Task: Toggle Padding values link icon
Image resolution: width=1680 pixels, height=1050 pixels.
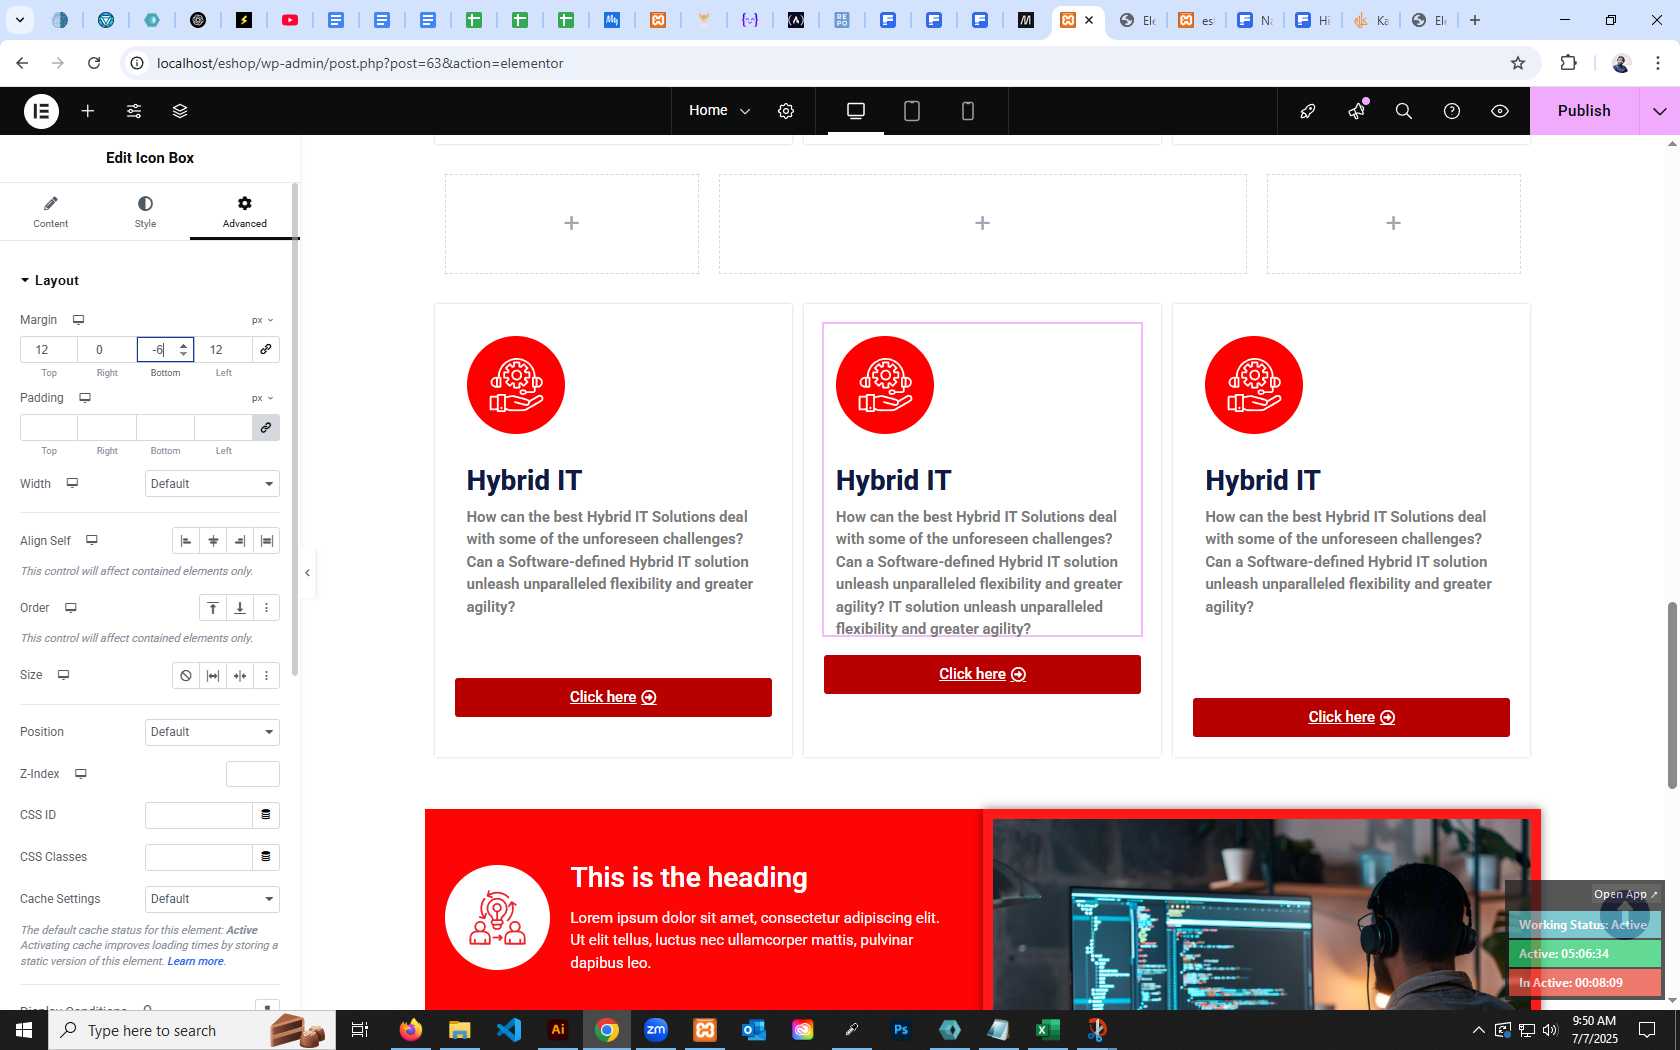Action: coord(266,428)
